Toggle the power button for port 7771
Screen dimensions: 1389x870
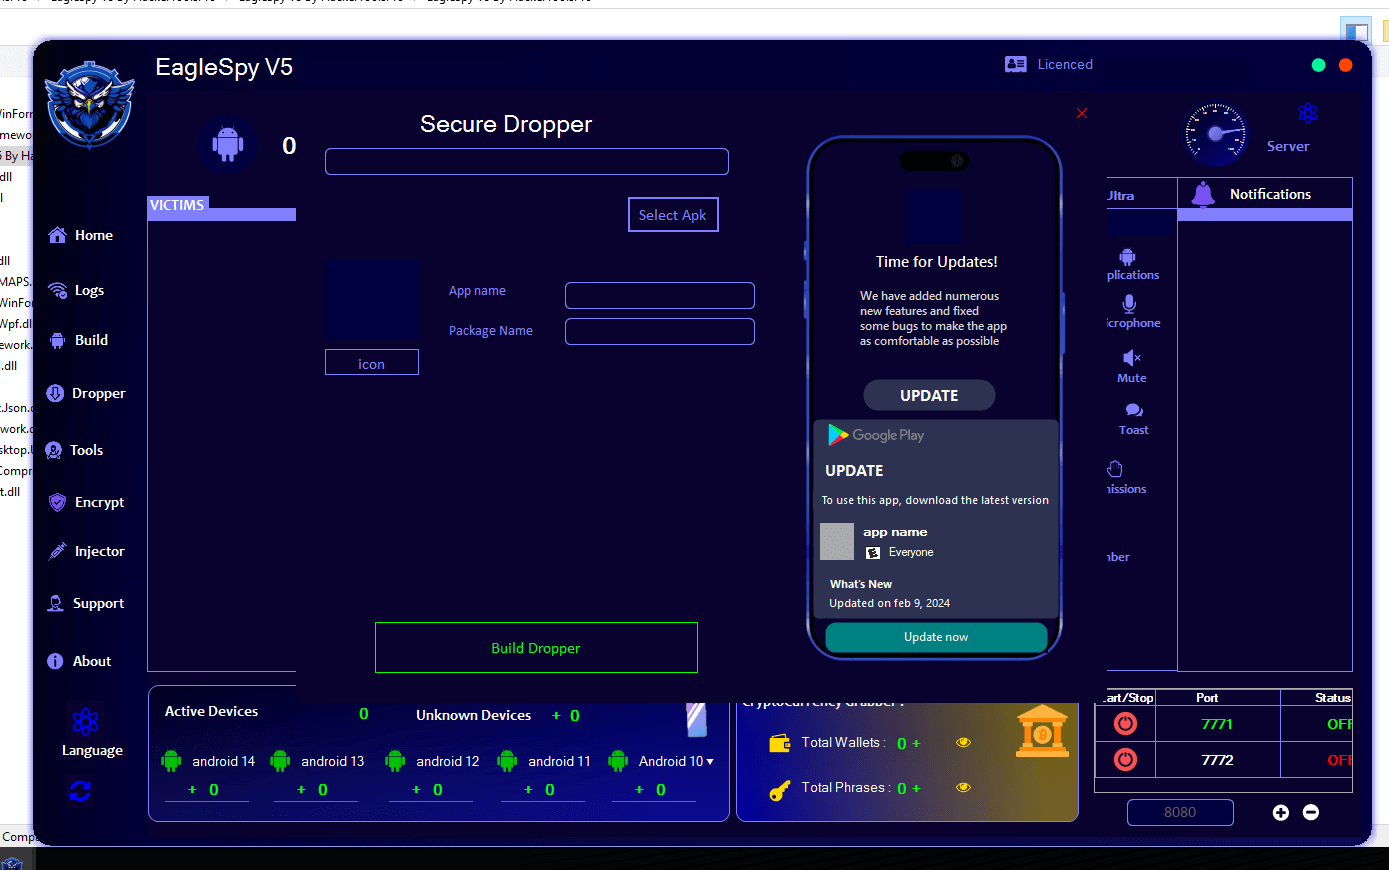pos(1125,723)
